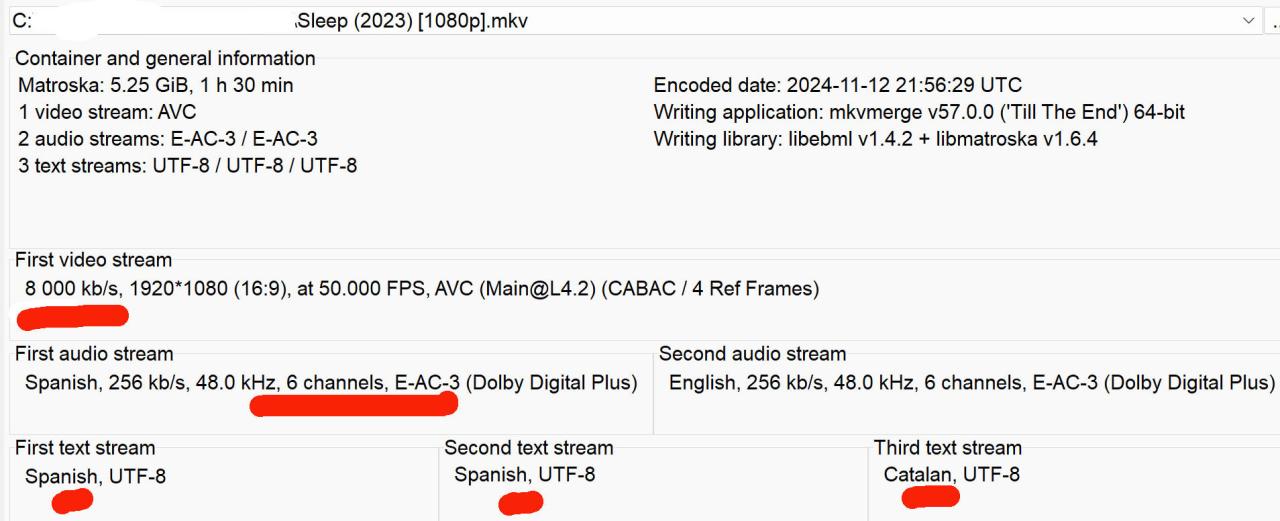This screenshot has width=1280, height=521.
Task: Click the "1 video stream: AVC" line
Action: (107, 112)
